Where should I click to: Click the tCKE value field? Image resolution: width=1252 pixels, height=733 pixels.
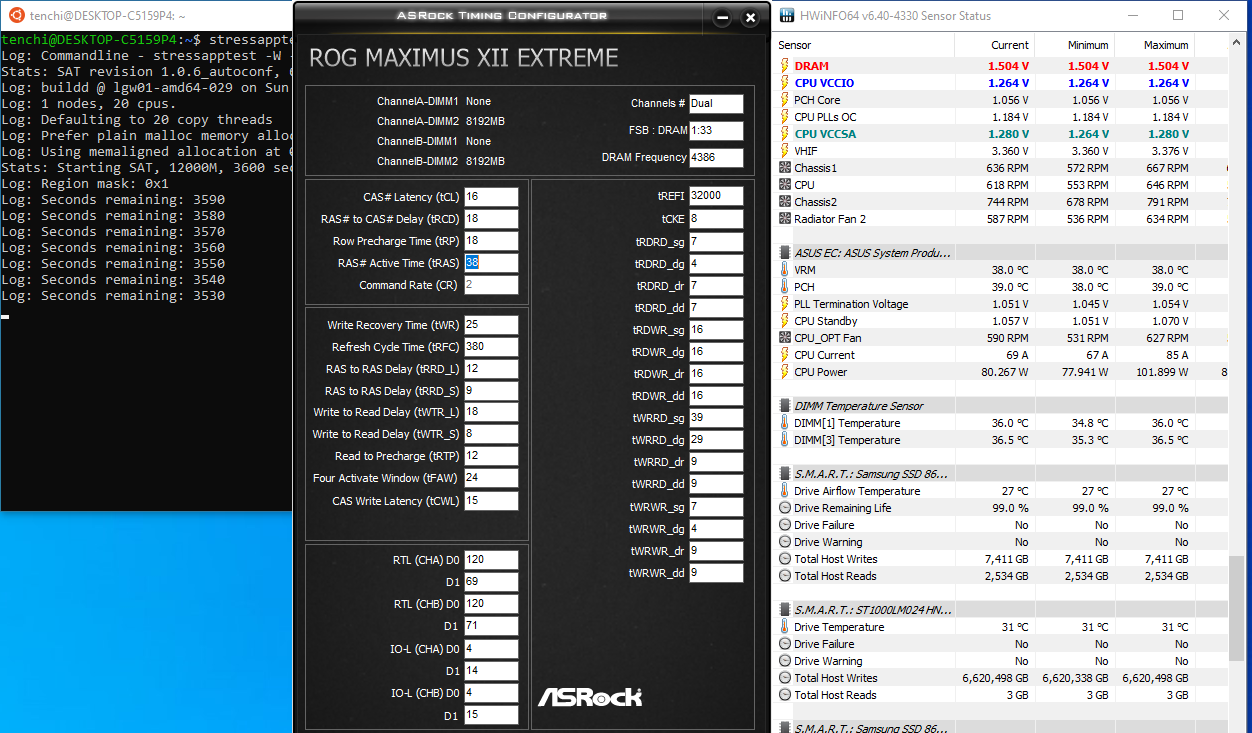click(716, 218)
